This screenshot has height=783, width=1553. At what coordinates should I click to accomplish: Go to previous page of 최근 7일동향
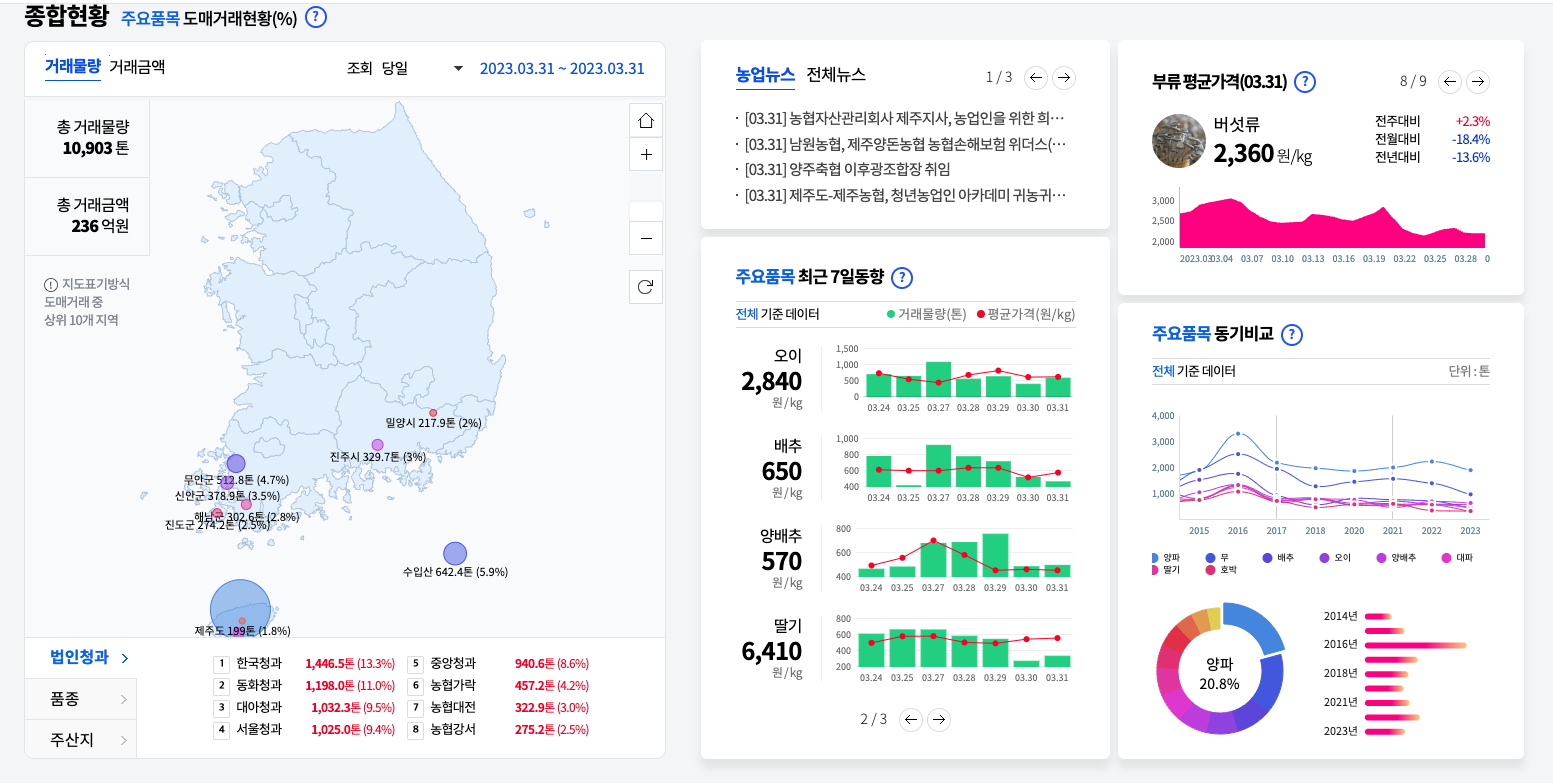910,719
